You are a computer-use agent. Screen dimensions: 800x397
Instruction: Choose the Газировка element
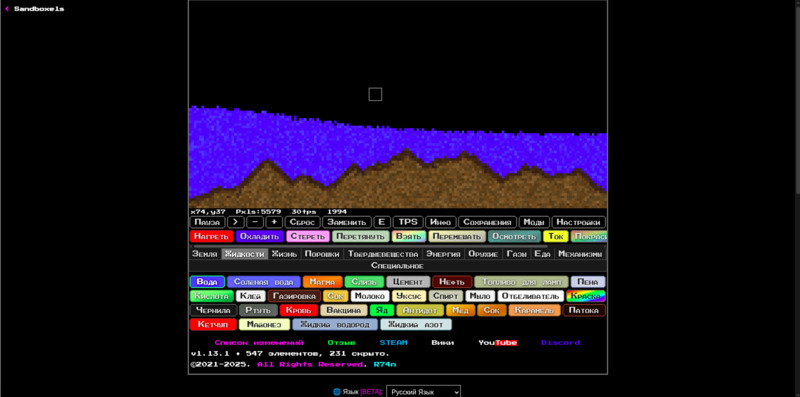[x=294, y=296]
